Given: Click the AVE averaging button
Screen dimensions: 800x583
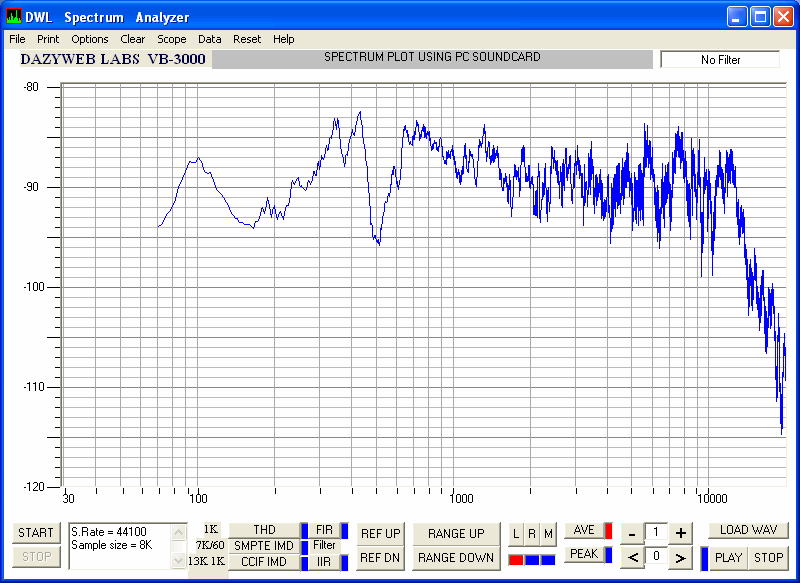Looking at the screenshot, I should click(584, 530).
